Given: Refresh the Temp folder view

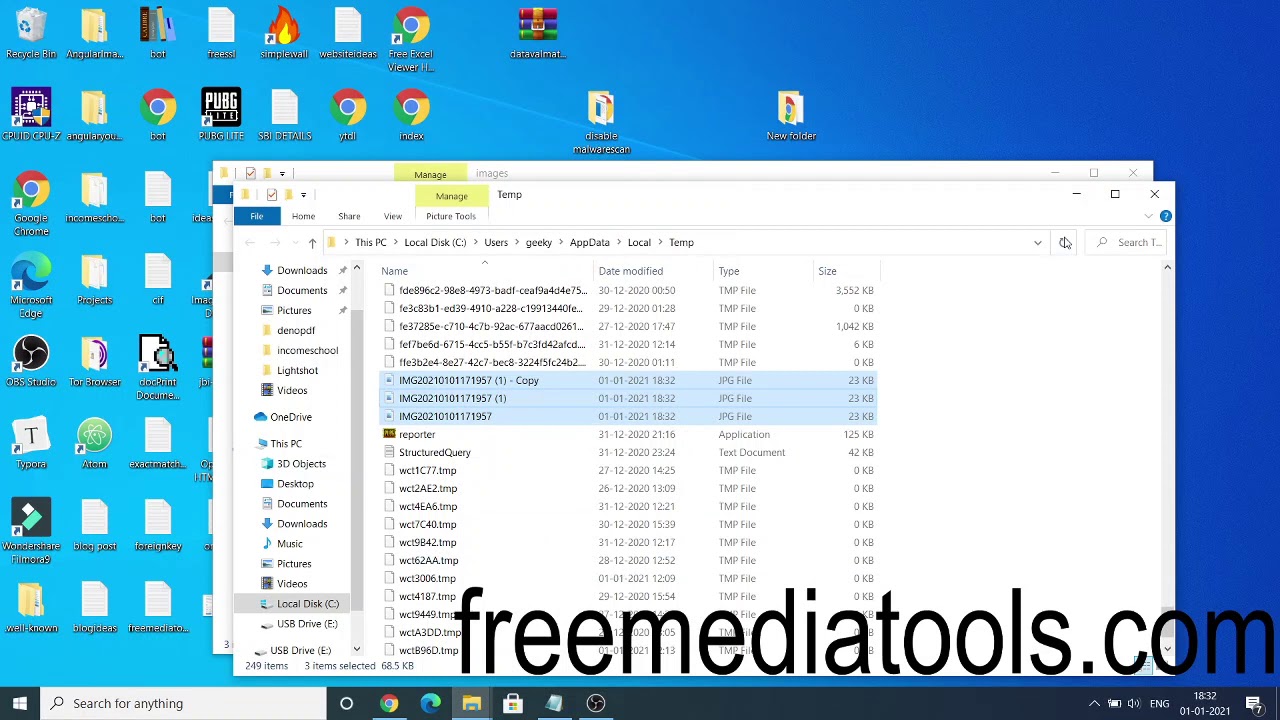Looking at the screenshot, I should [x=1064, y=243].
